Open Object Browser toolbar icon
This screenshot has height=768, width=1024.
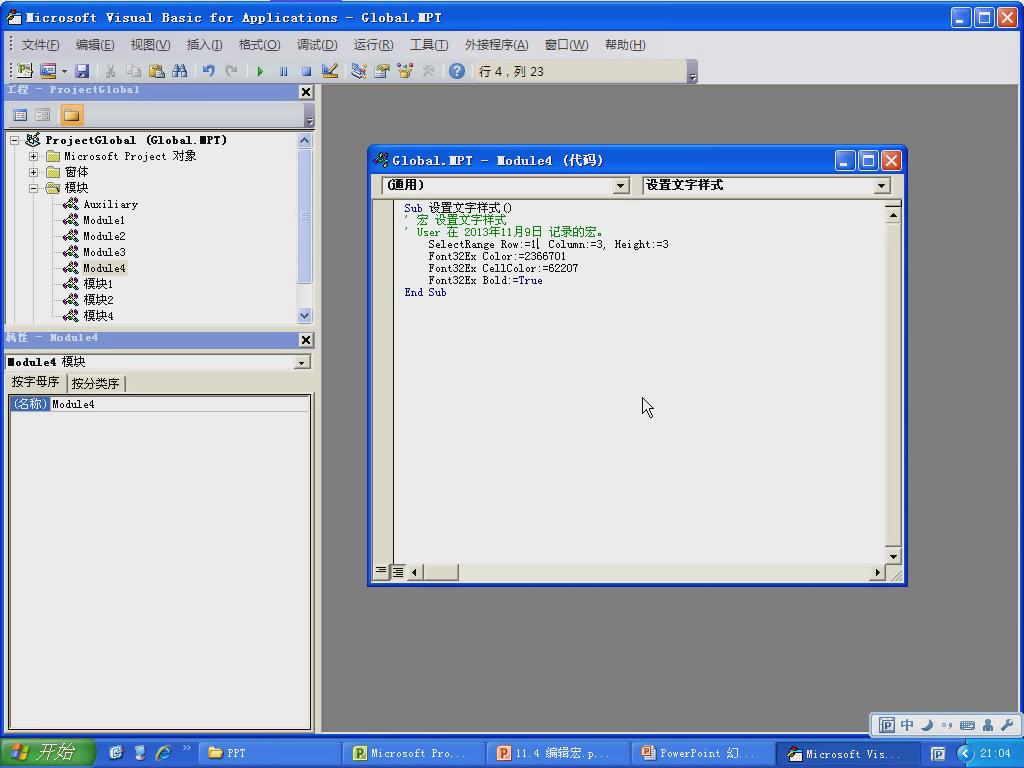point(405,71)
